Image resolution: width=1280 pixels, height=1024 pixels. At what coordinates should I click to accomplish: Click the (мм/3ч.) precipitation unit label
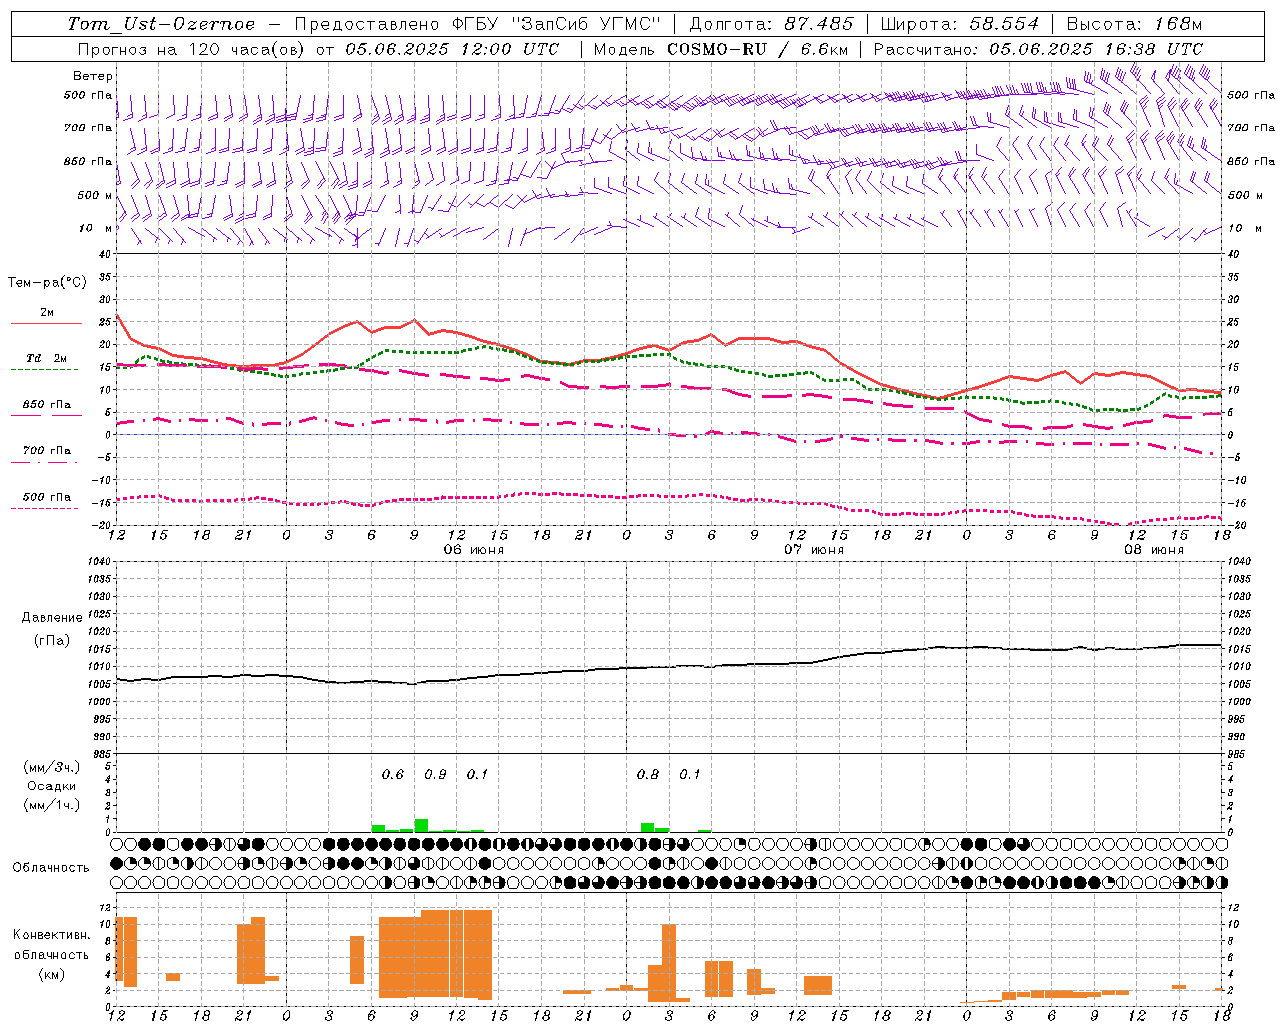52,767
